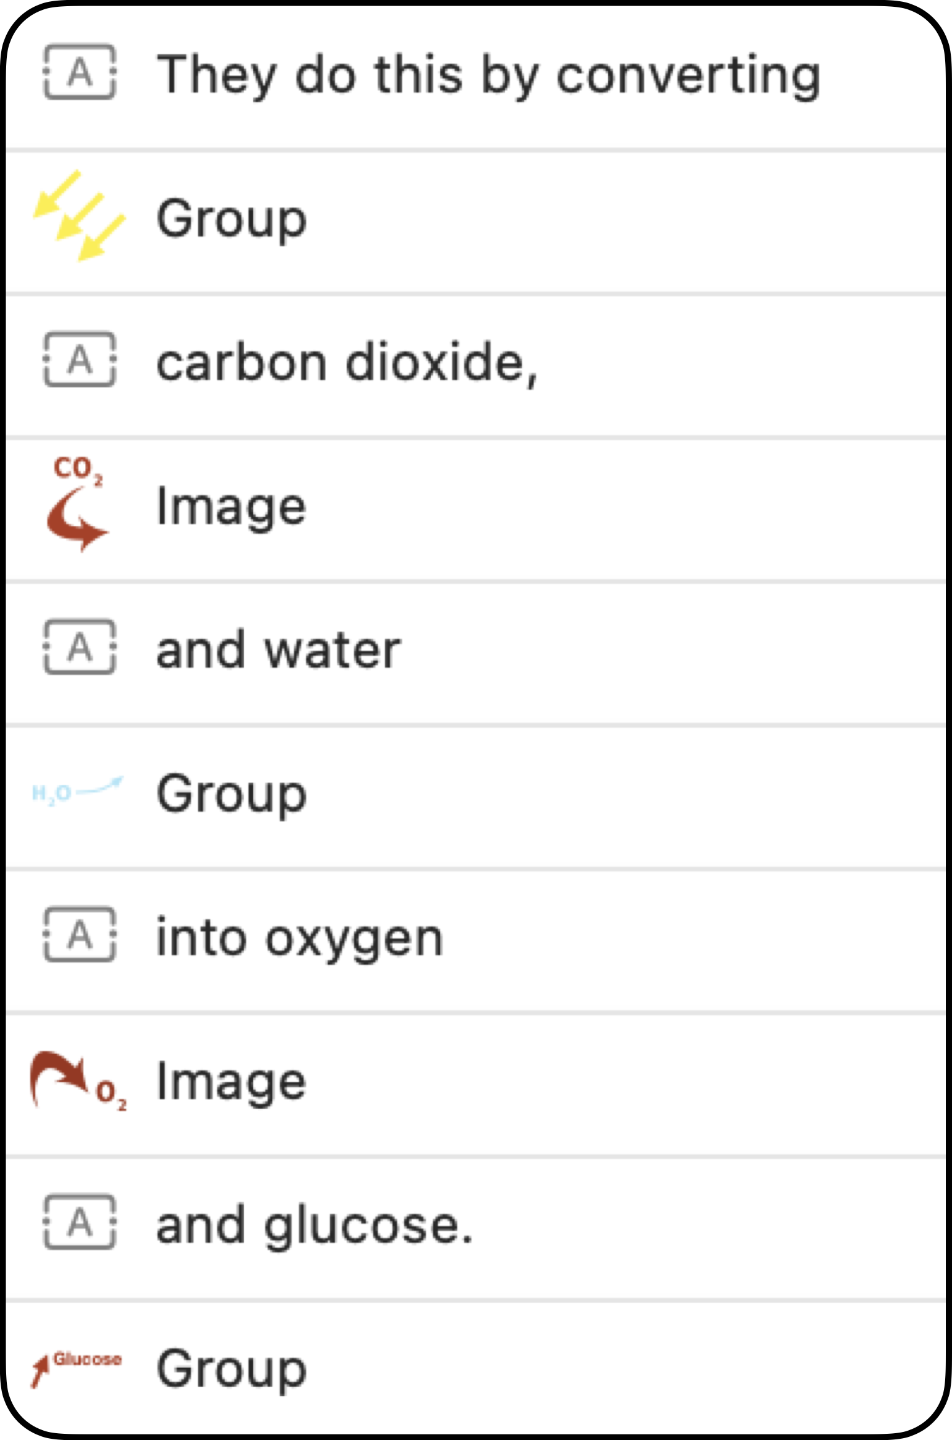The image size is (952, 1440).
Task: Click the yellow arrows group thumbnail
Action: click(79, 216)
